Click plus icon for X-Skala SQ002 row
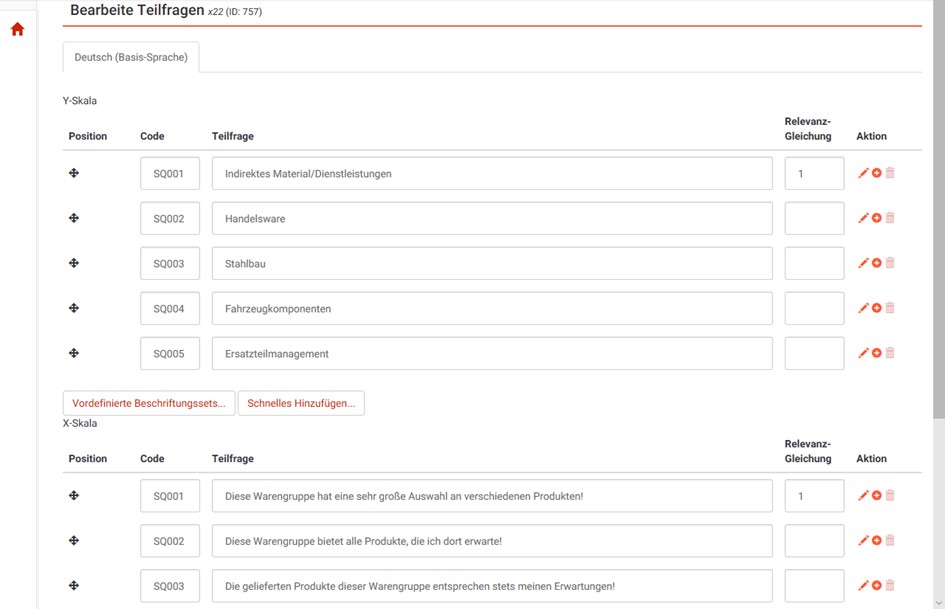945x609 pixels. (x=877, y=540)
